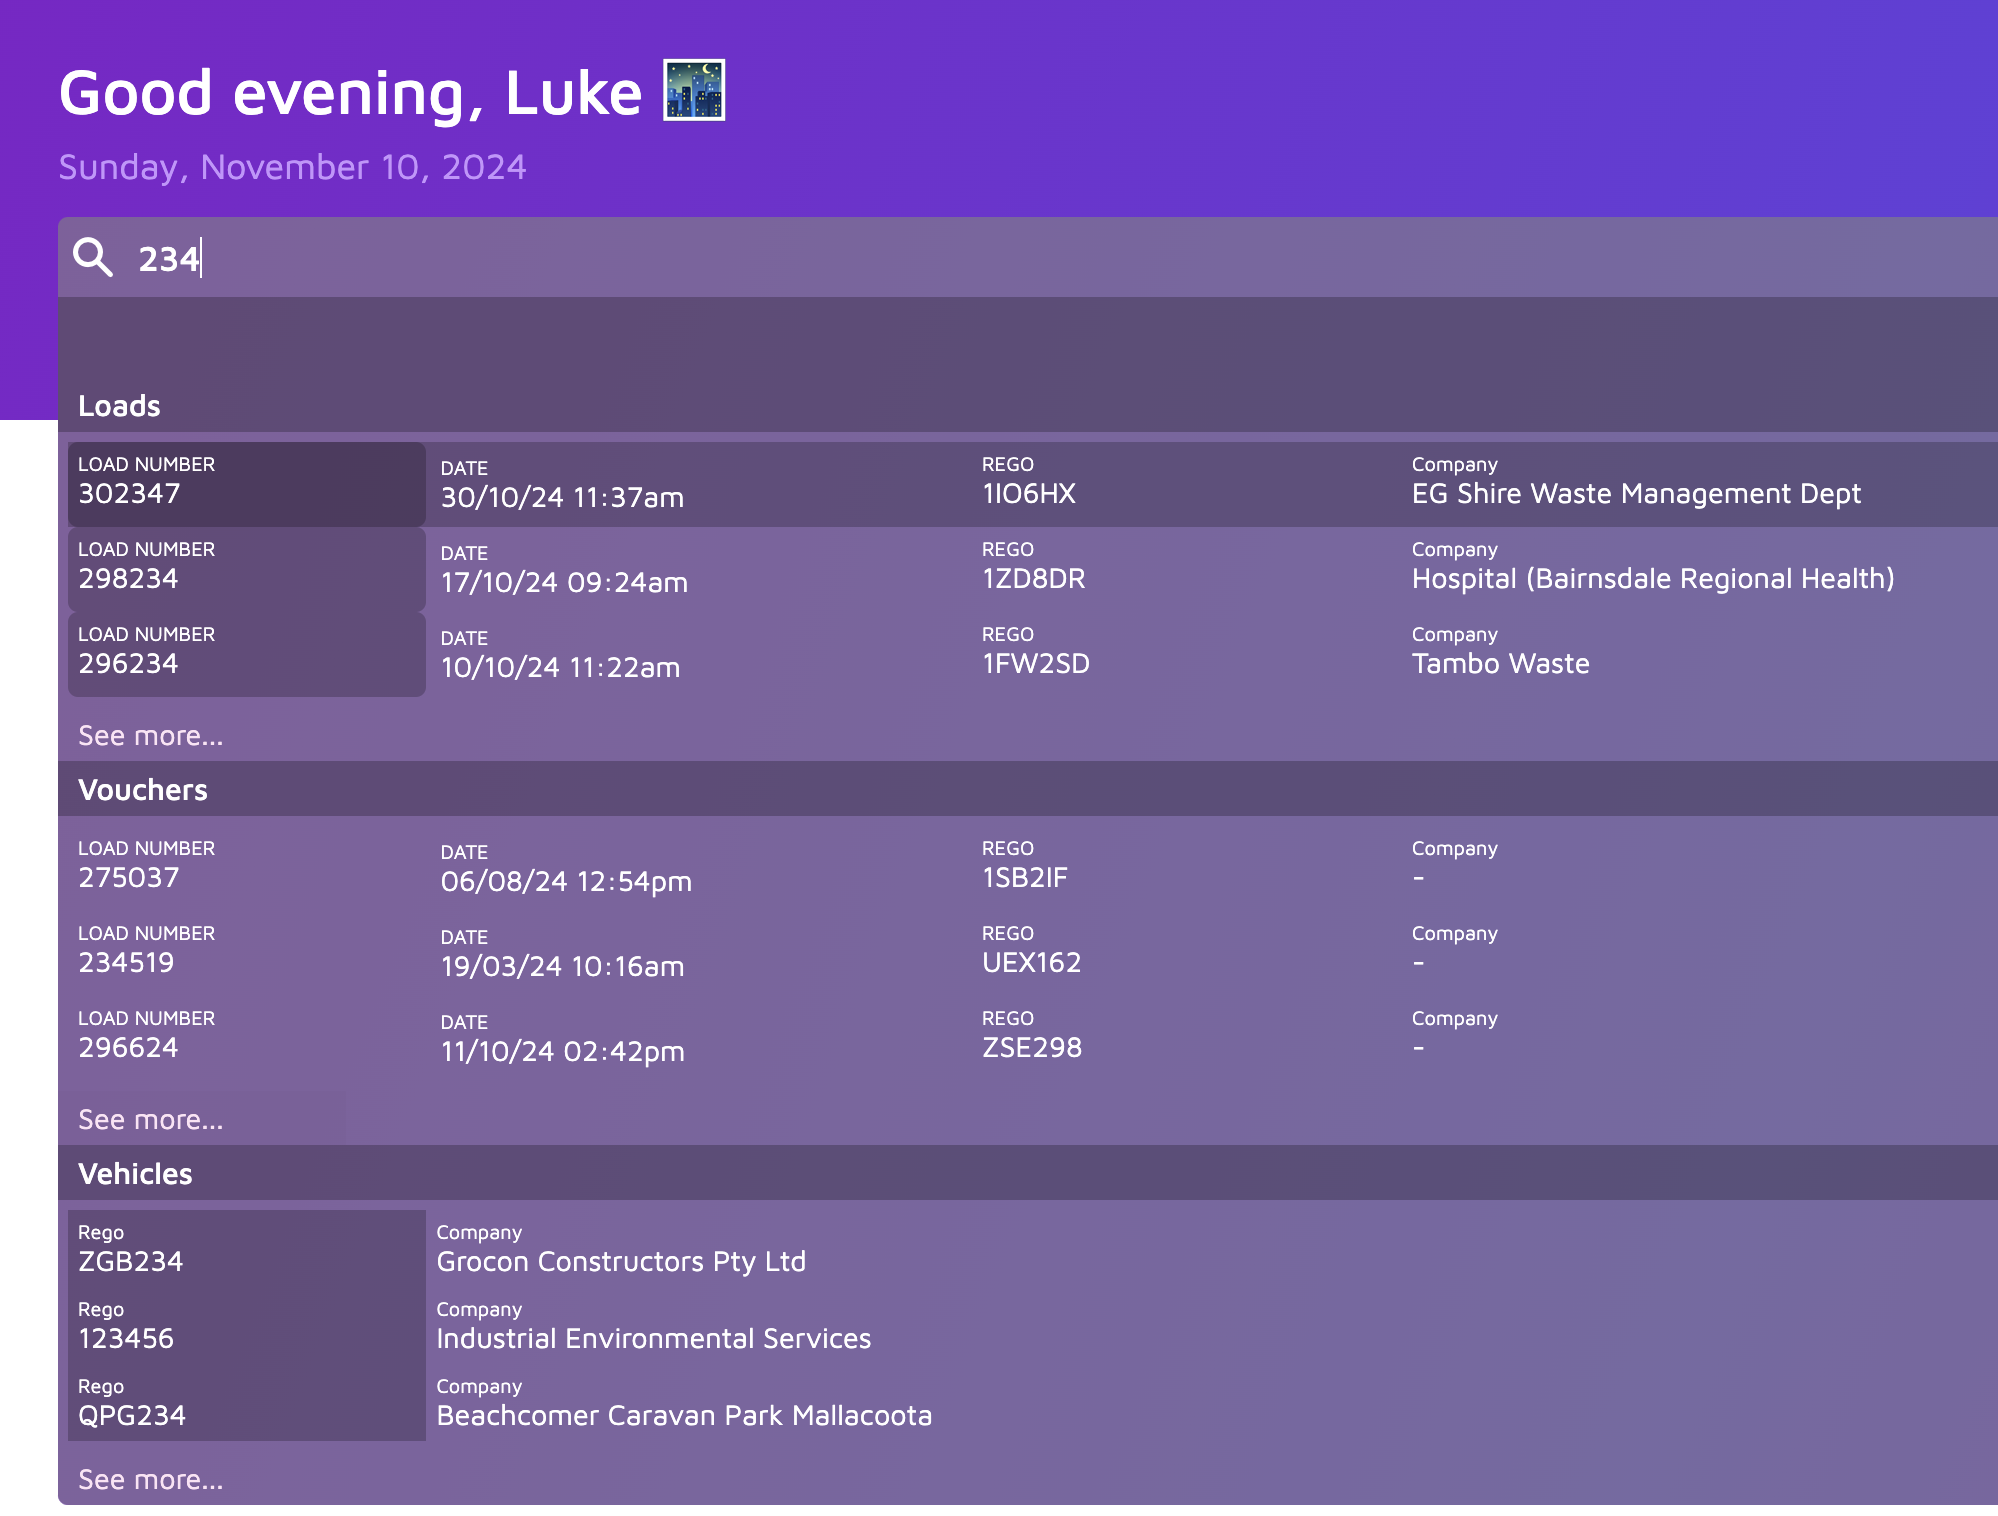Click the night city emoji icon
Screen dimensions: 1998x1516
[x=694, y=91]
